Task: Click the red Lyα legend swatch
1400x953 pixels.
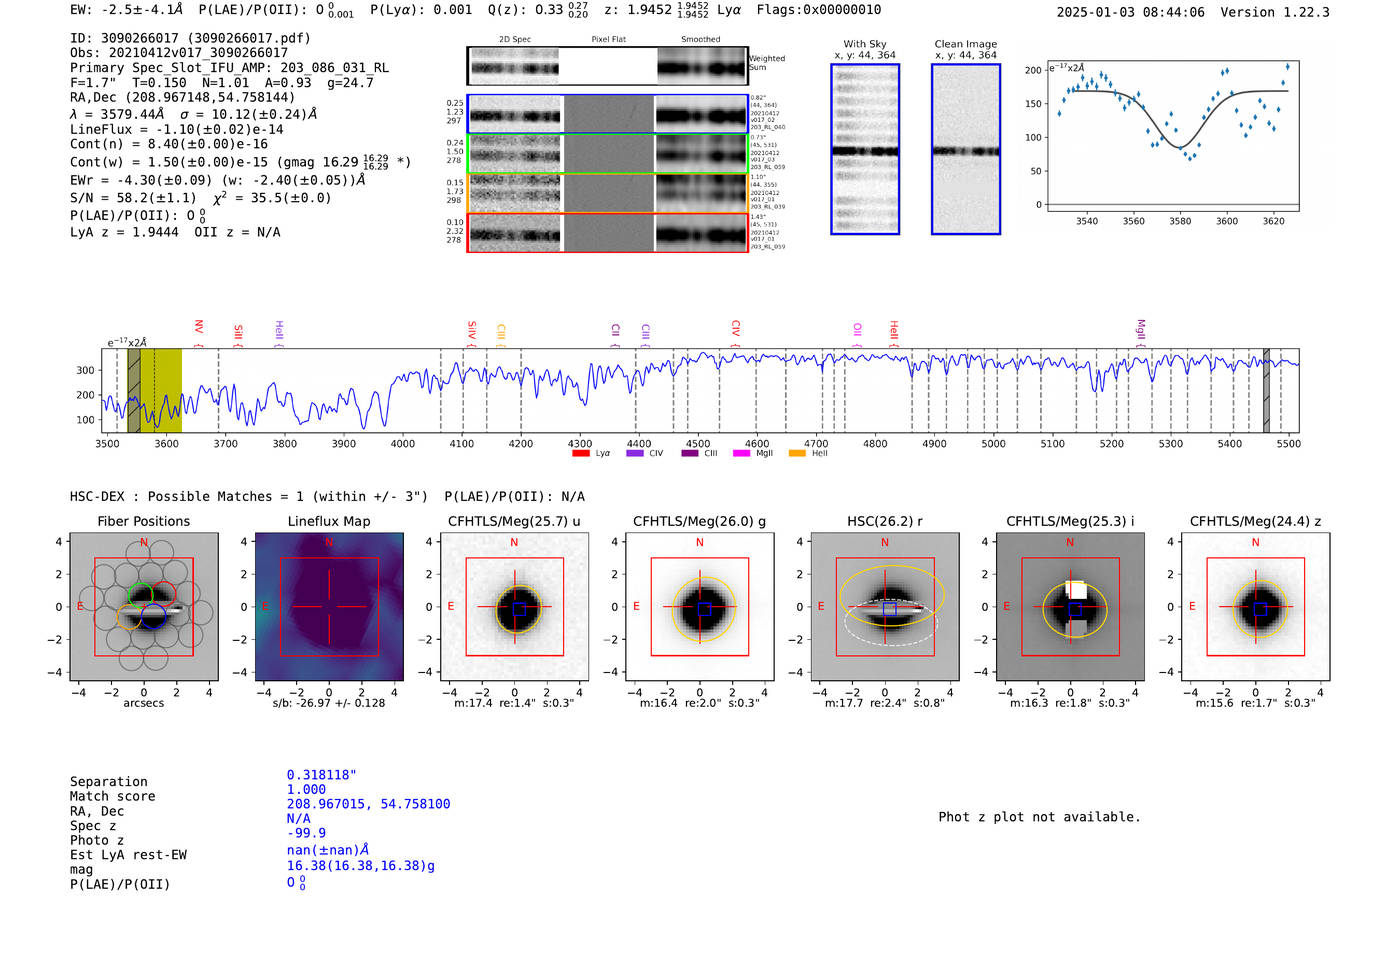Action: coord(581,453)
